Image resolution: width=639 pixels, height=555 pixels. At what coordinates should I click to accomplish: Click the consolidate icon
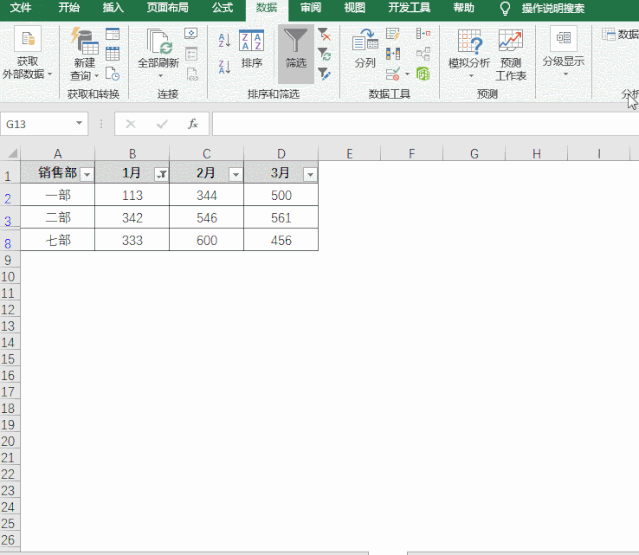coord(423,34)
